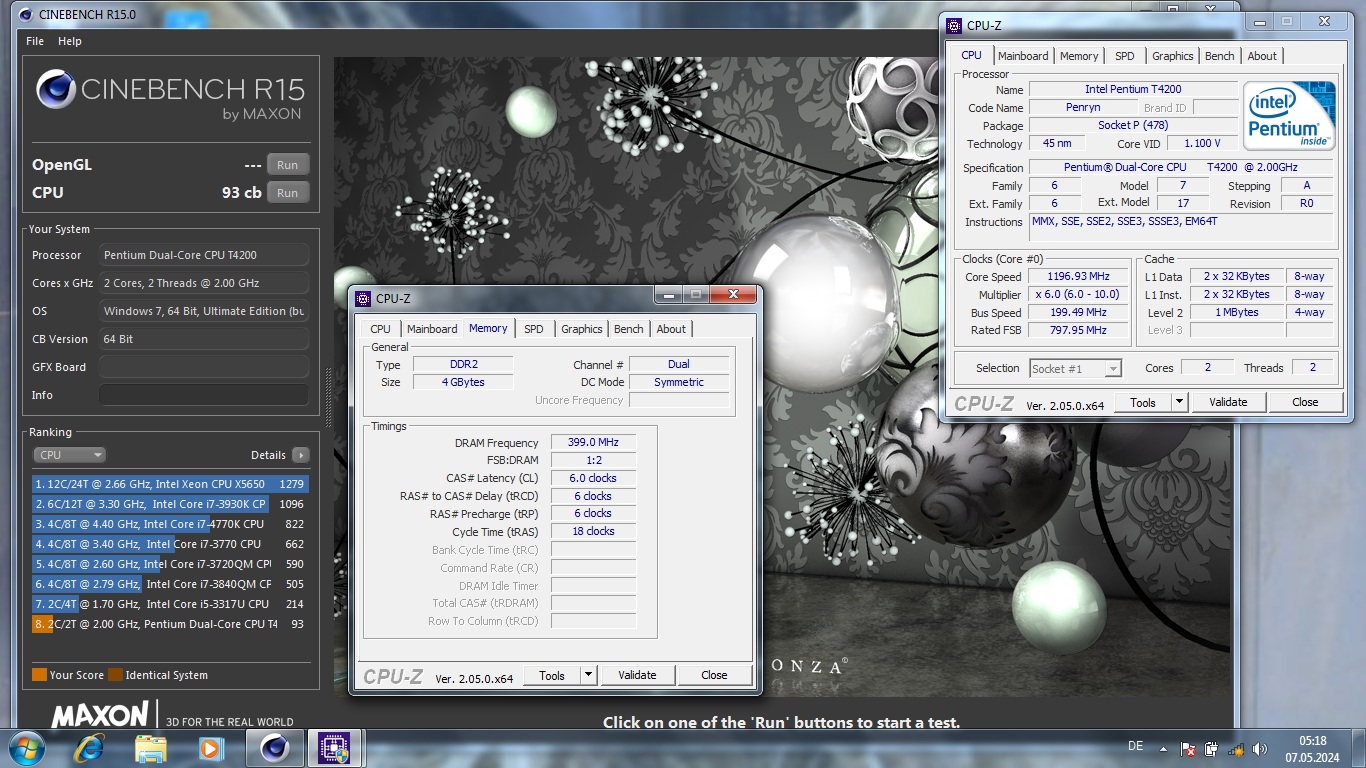The height and width of the screenshot is (768, 1366).
Task: Switch to CPU-Z via its taskbar icon
Action: point(334,748)
